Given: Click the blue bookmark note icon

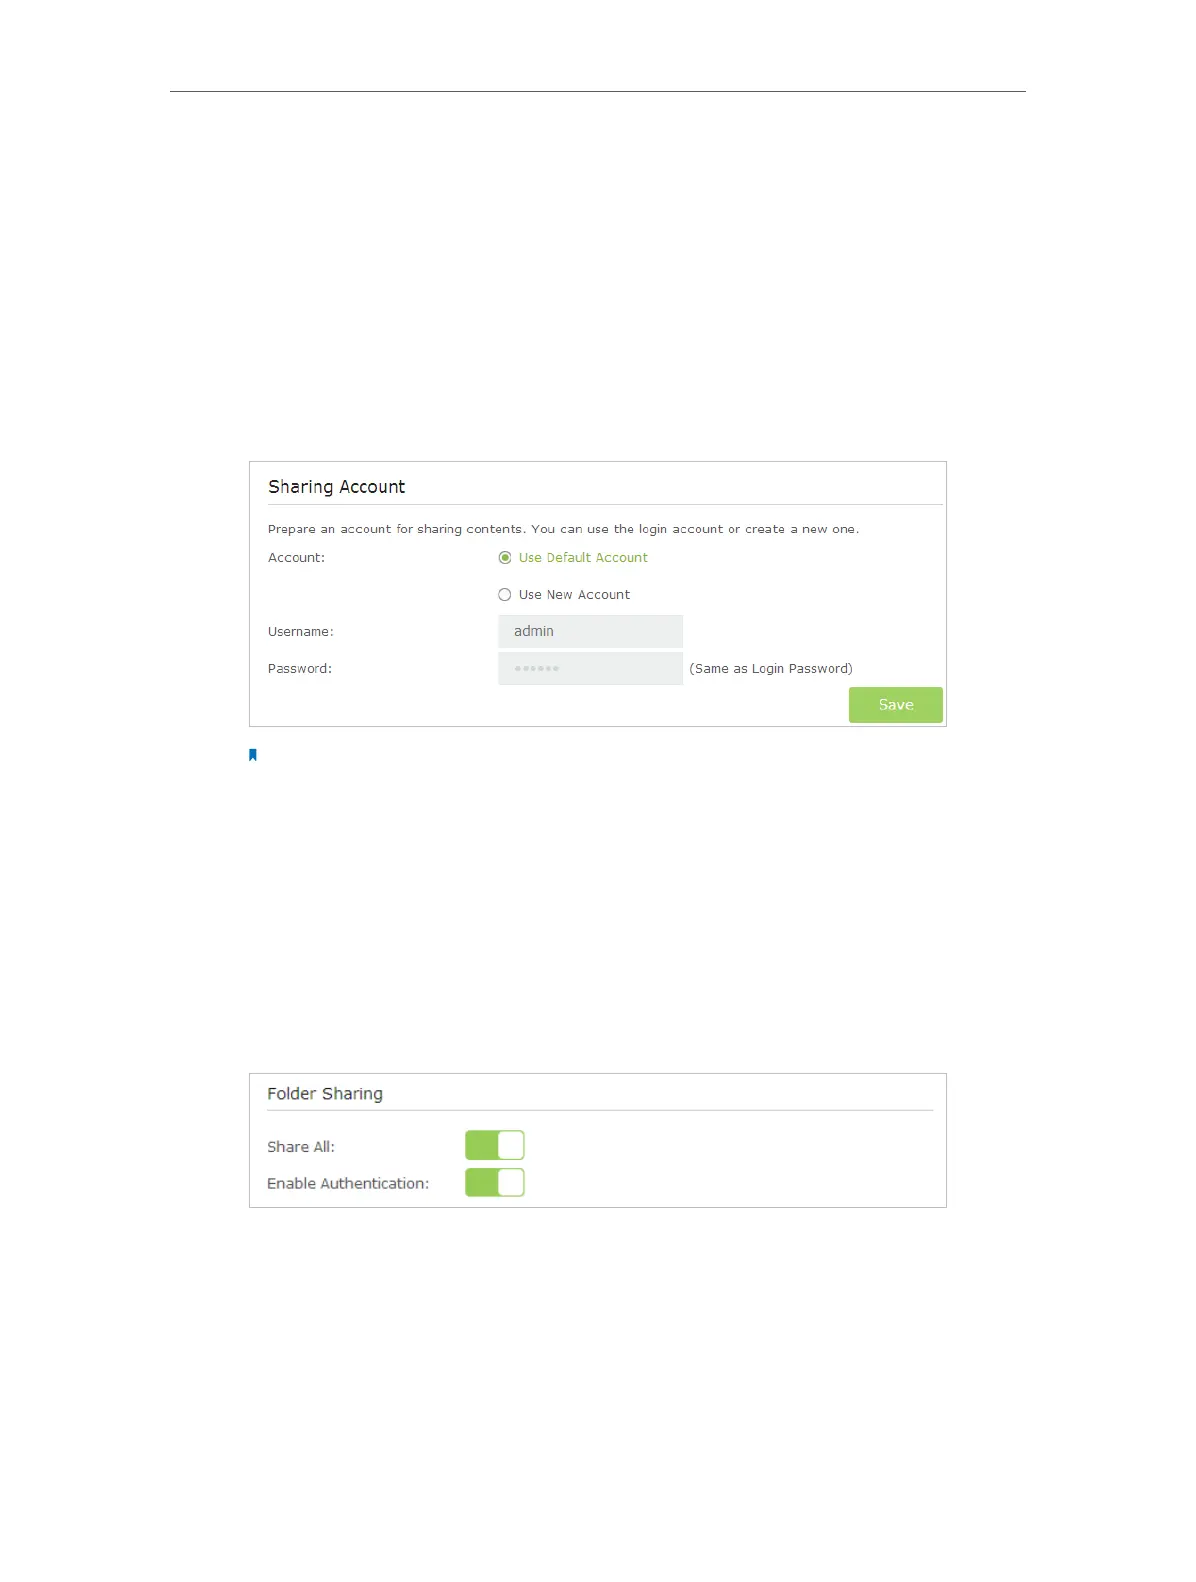Looking at the screenshot, I should pos(253,755).
